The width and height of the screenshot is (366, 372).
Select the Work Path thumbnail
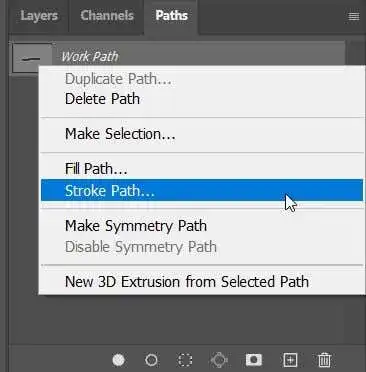[32, 57]
